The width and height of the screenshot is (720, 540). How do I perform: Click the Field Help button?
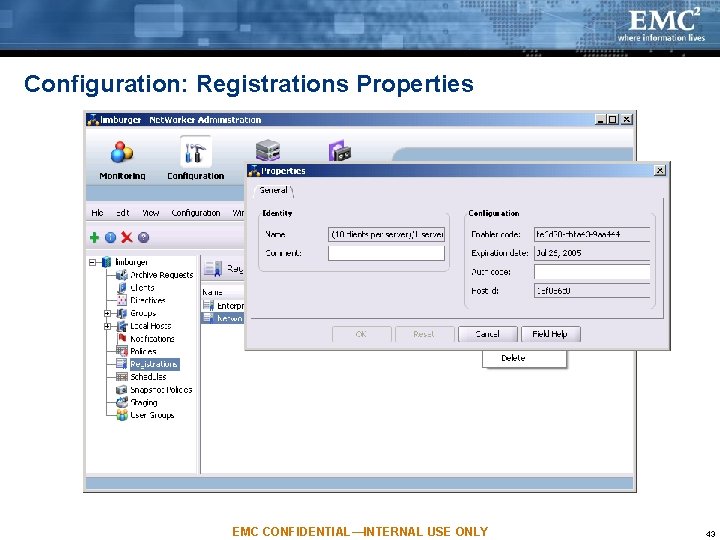(x=550, y=334)
